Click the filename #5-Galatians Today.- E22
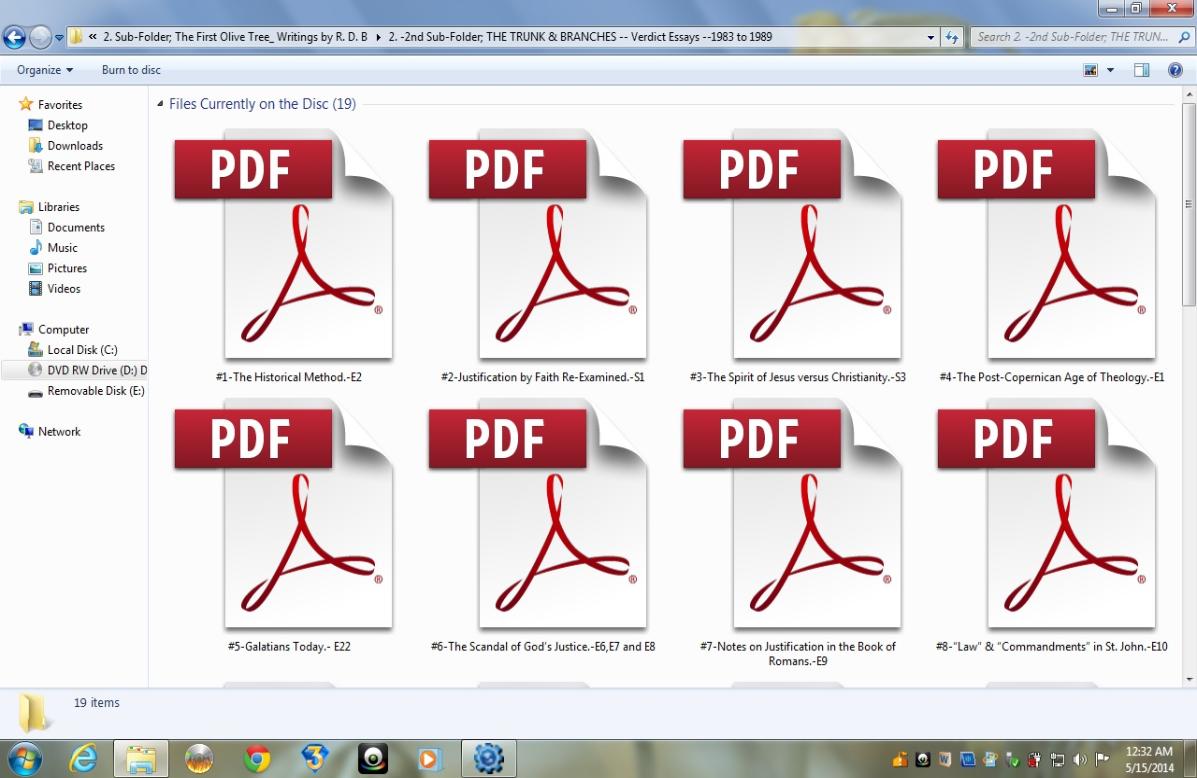The width and height of the screenshot is (1197, 778). click(289, 647)
